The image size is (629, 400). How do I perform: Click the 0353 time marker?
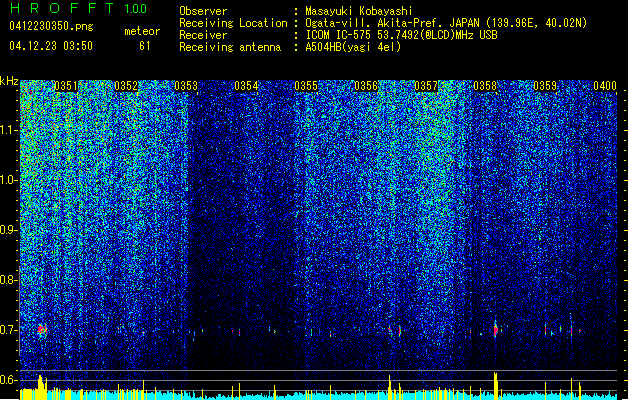pos(186,86)
